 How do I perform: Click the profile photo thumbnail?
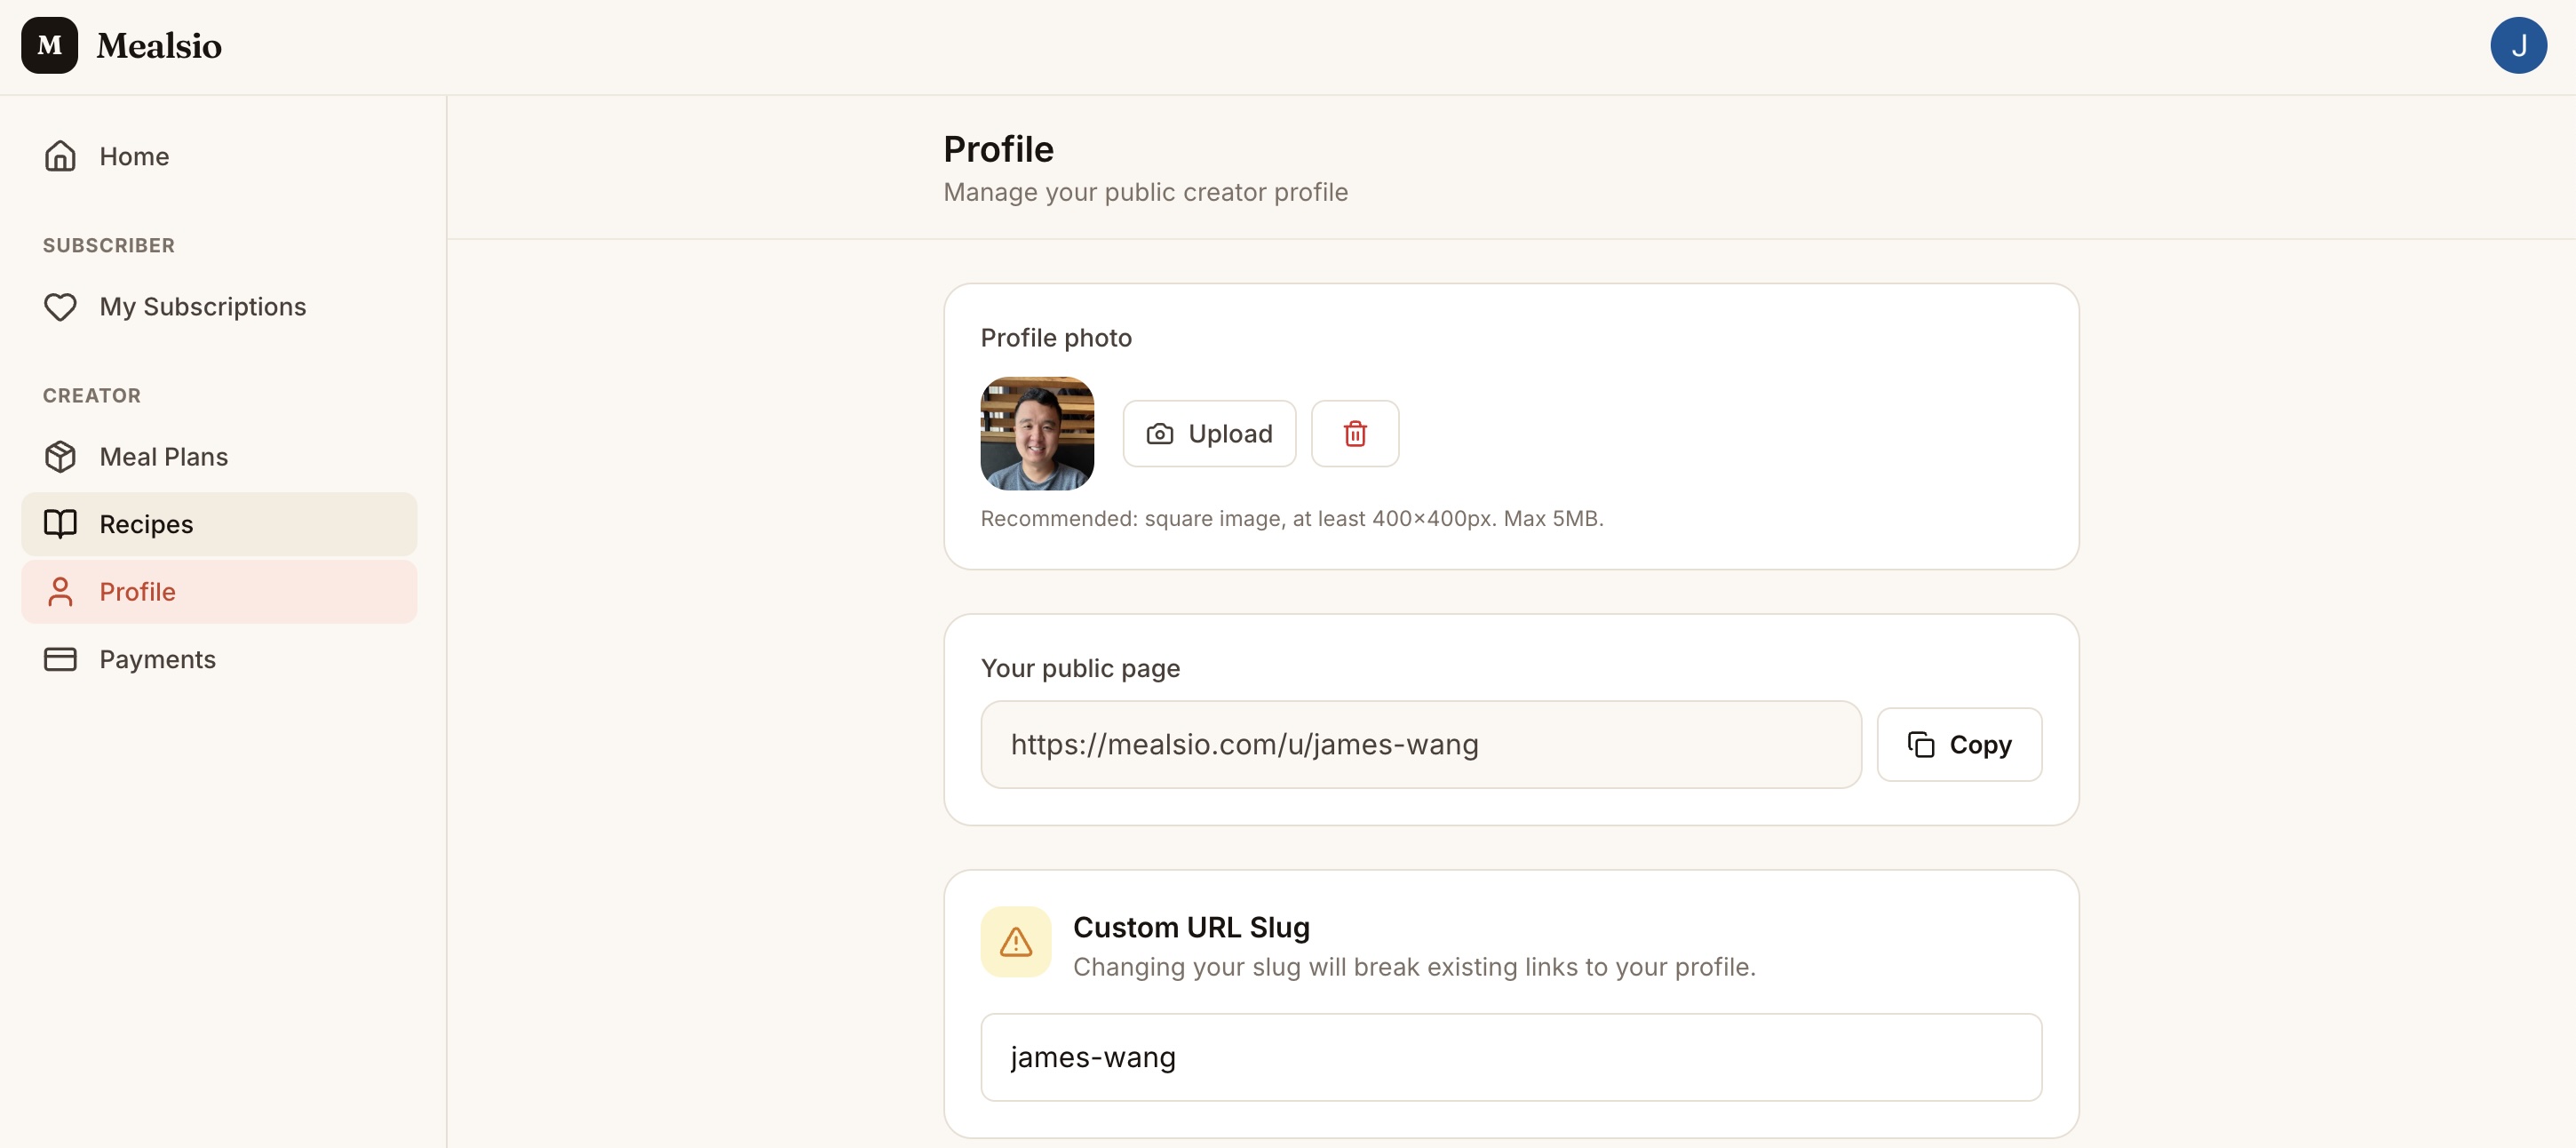pyautogui.click(x=1037, y=433)
